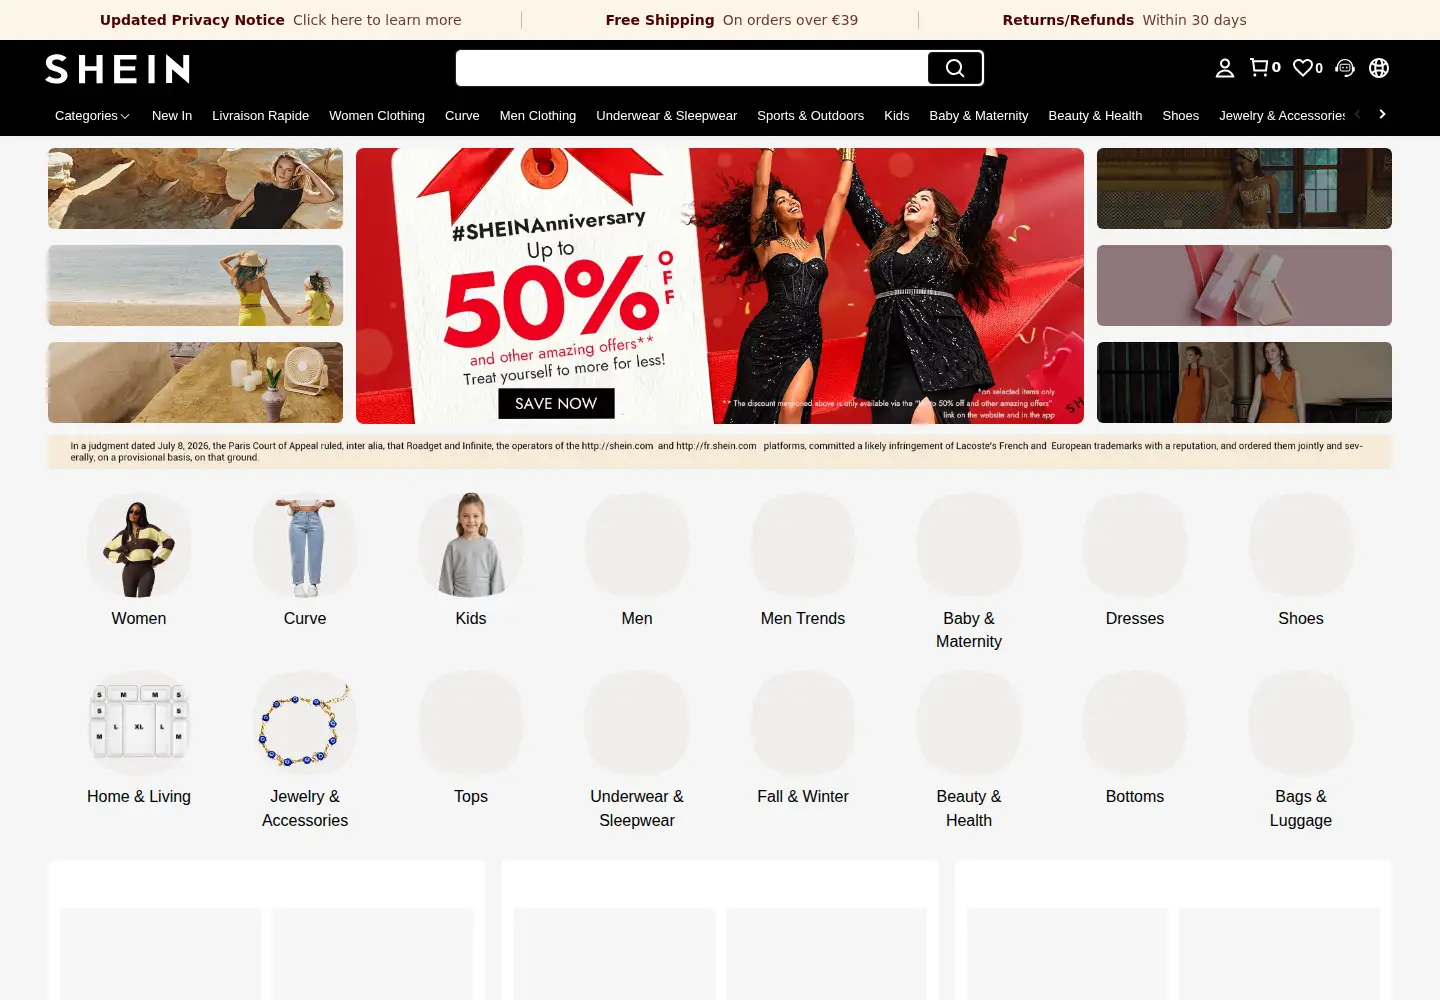Click the Returns/Refunds notice
The width and height of the screenshot is (1440, 1000).
pyautogui.click(x=1124, y=20)
